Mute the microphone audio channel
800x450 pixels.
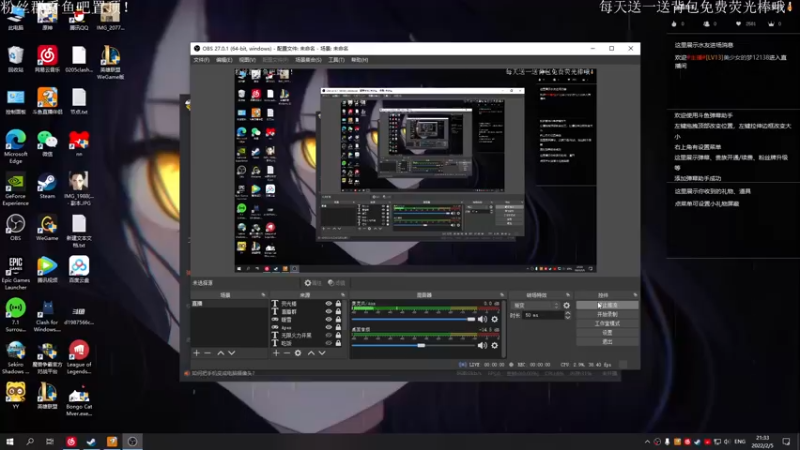pos(482,319)
